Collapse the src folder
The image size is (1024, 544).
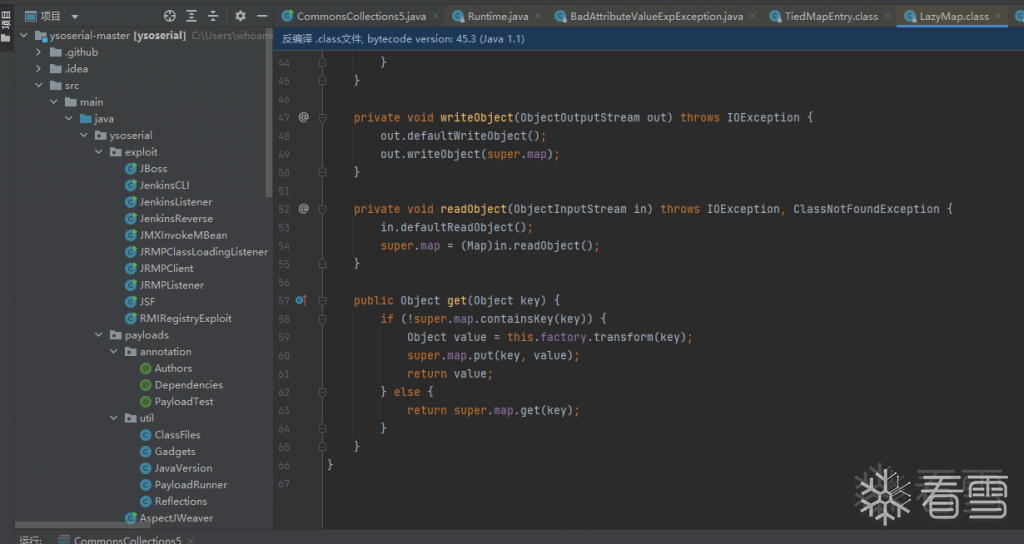39,85
